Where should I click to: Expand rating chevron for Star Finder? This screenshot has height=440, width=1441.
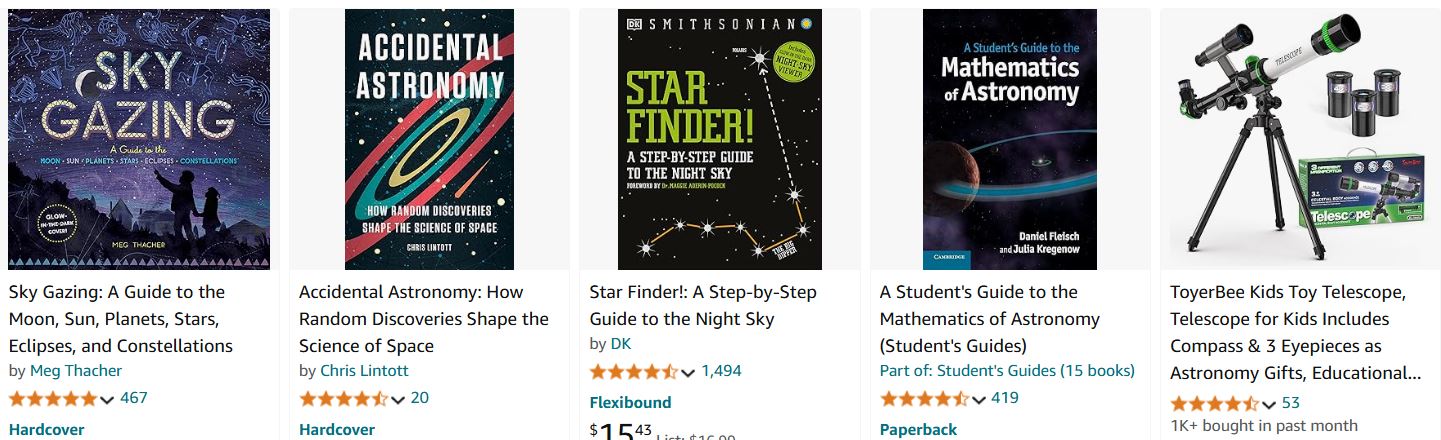tap(687, 373)
